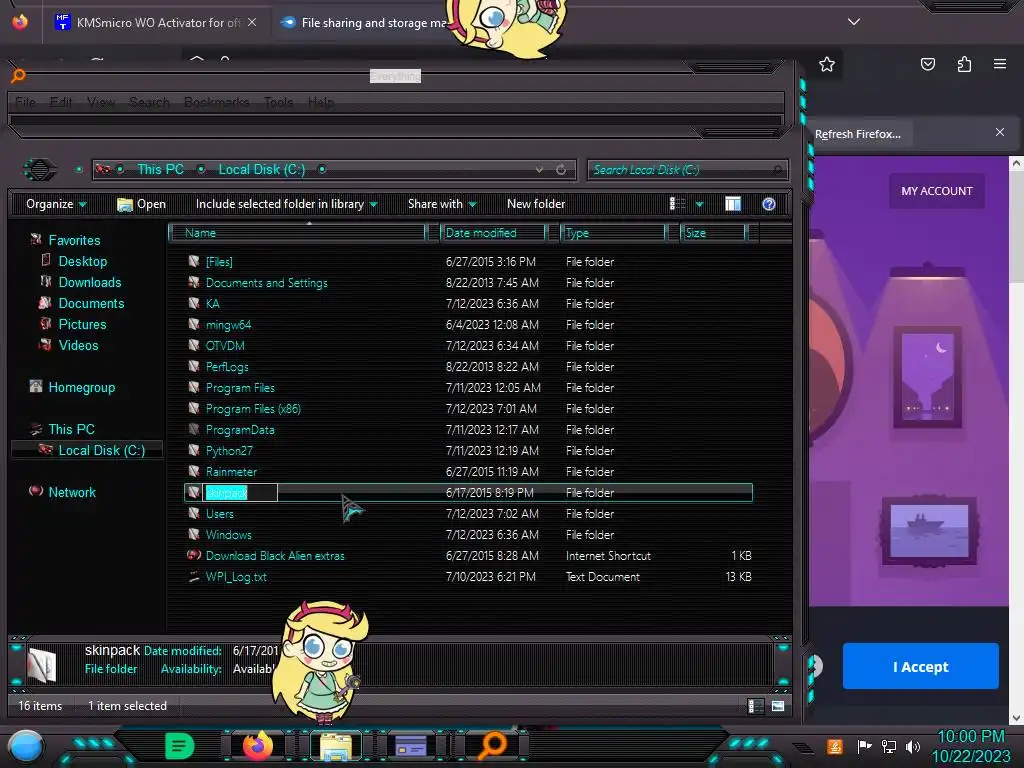Sort by Name column header
This screenshot has height=768, width=1024.
click(x=297, y=233)
